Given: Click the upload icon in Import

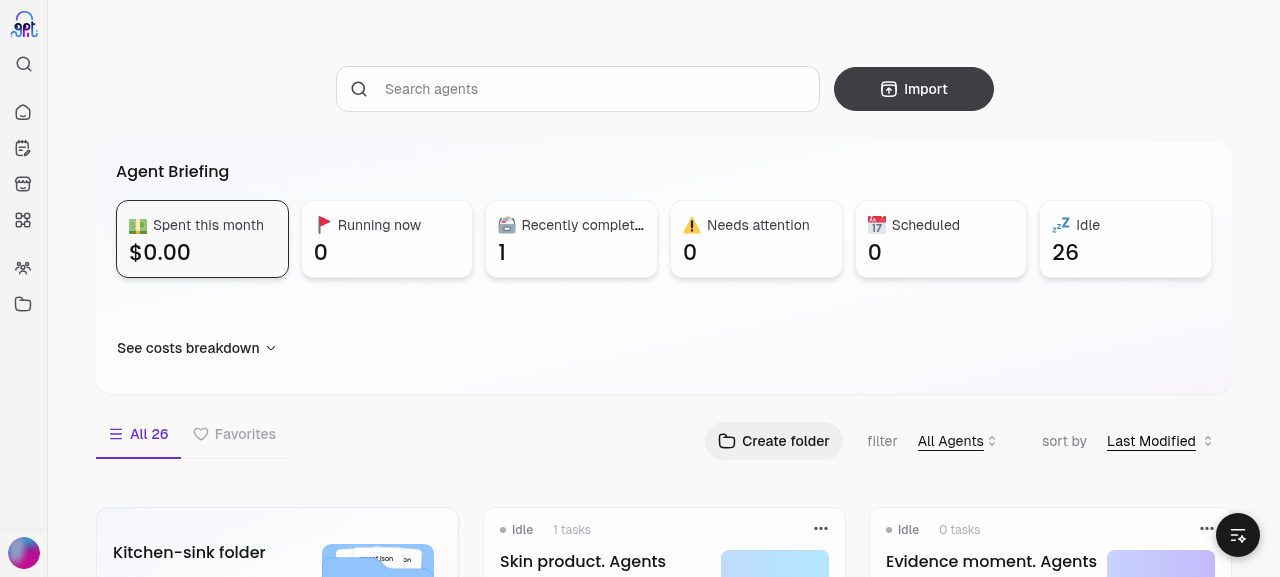Looking at the screenshot, I should [x=889, y=89].
